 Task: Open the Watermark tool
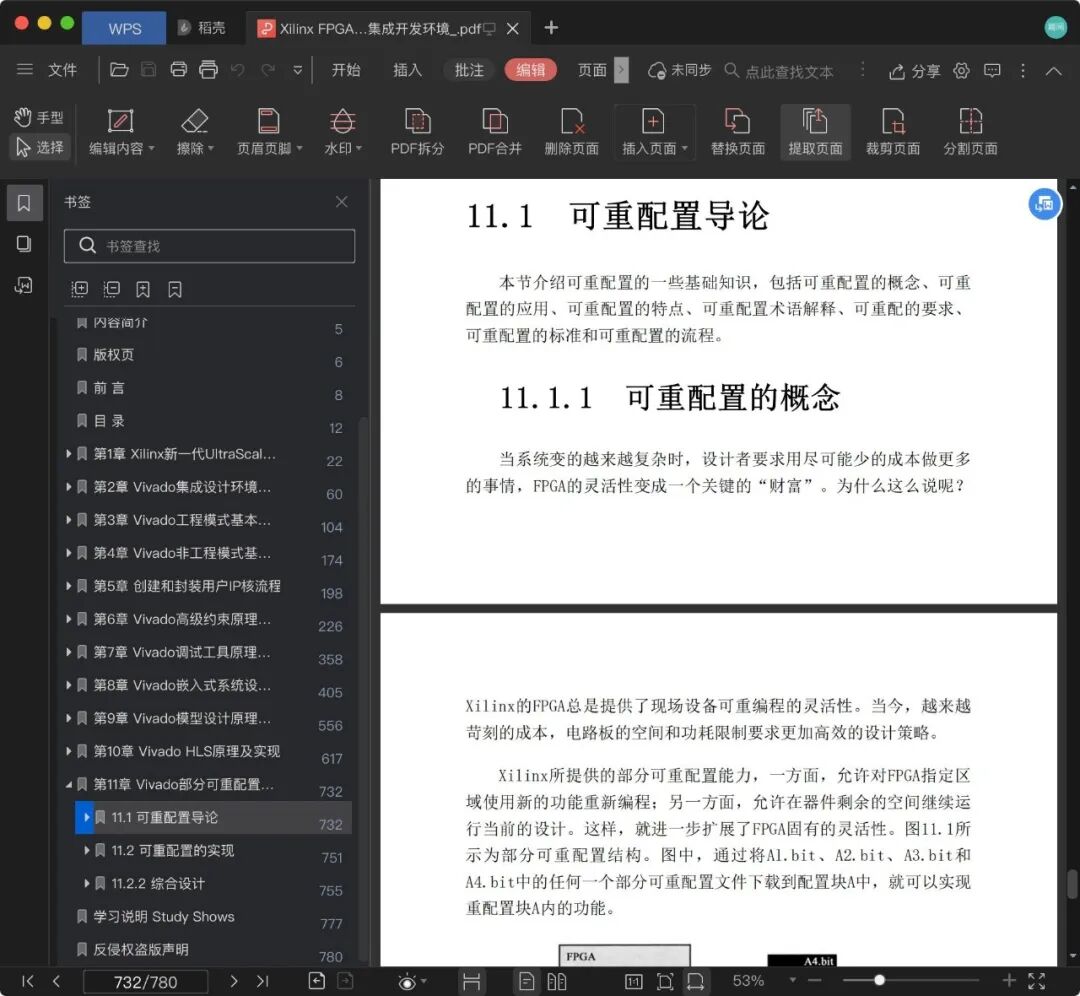[342, 132]
